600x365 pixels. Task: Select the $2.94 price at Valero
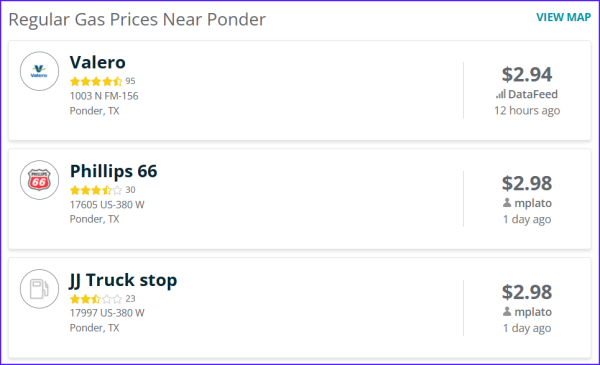527,74
